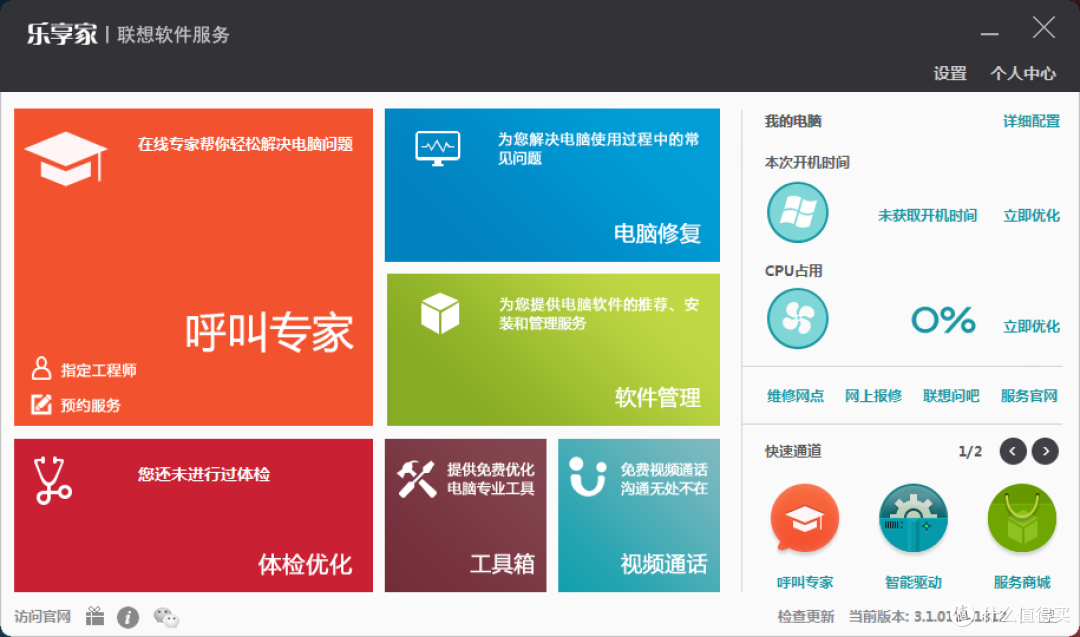Click 检查更新 in footer
1080x637 pixels.
click(806, 616)
